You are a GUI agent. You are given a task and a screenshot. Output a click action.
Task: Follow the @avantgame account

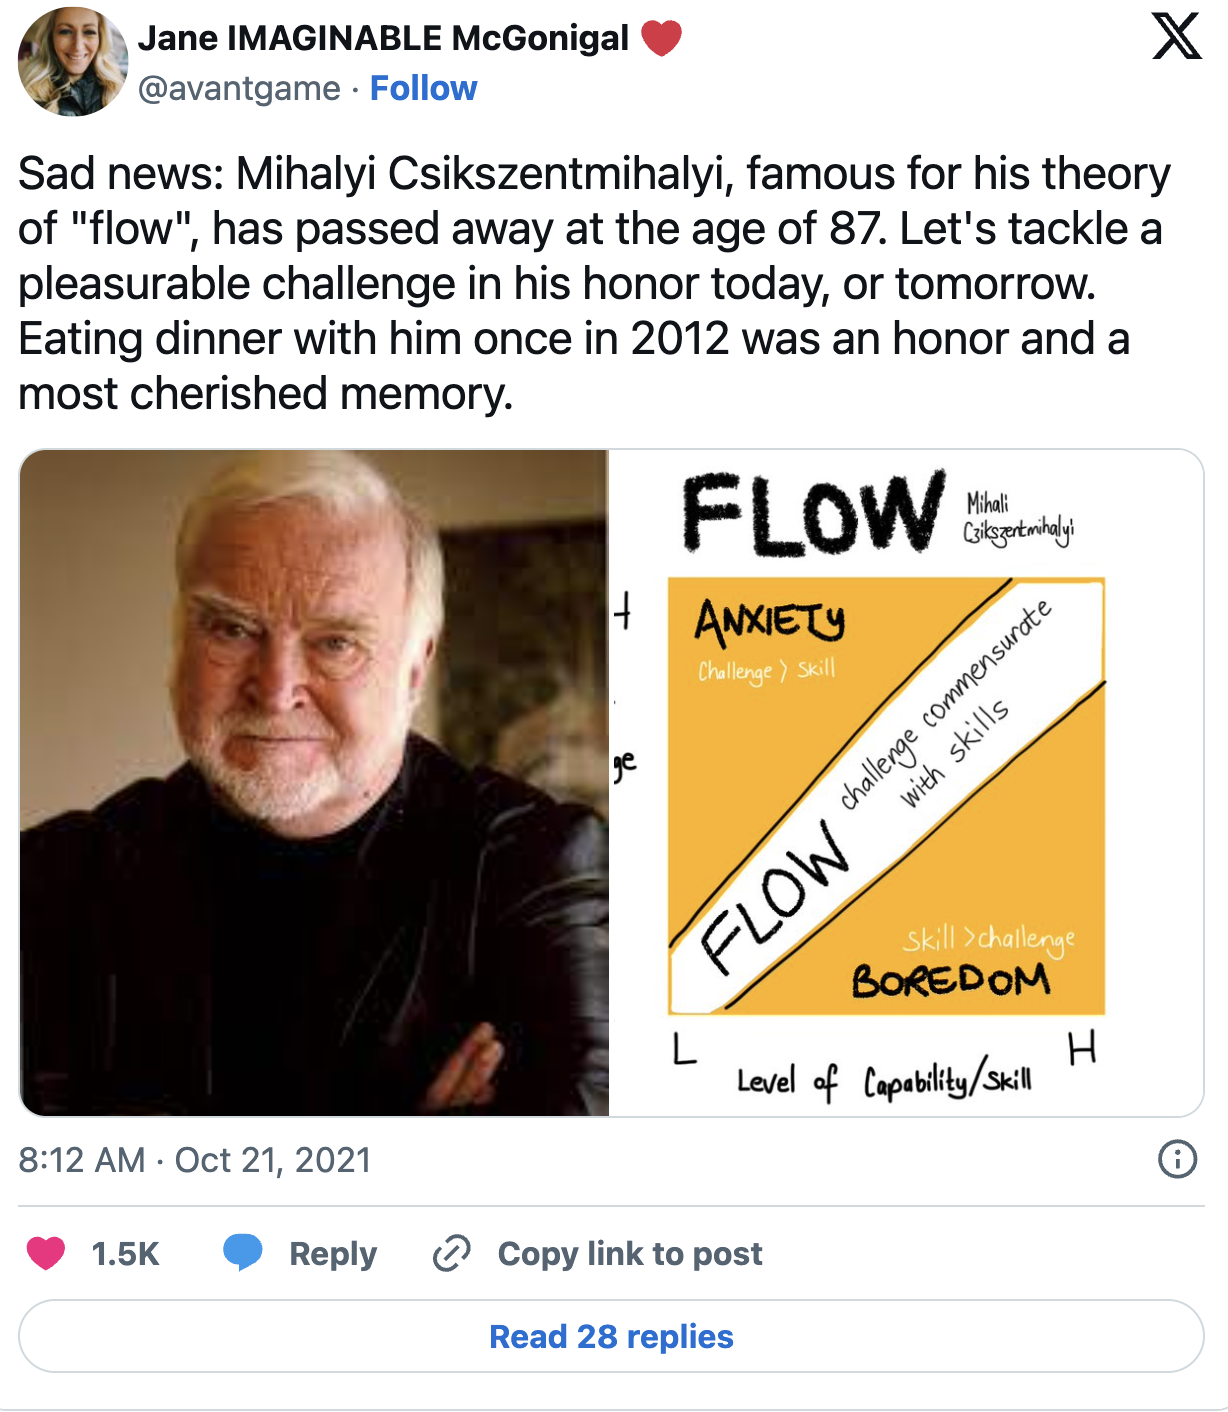tap(423, 89)
